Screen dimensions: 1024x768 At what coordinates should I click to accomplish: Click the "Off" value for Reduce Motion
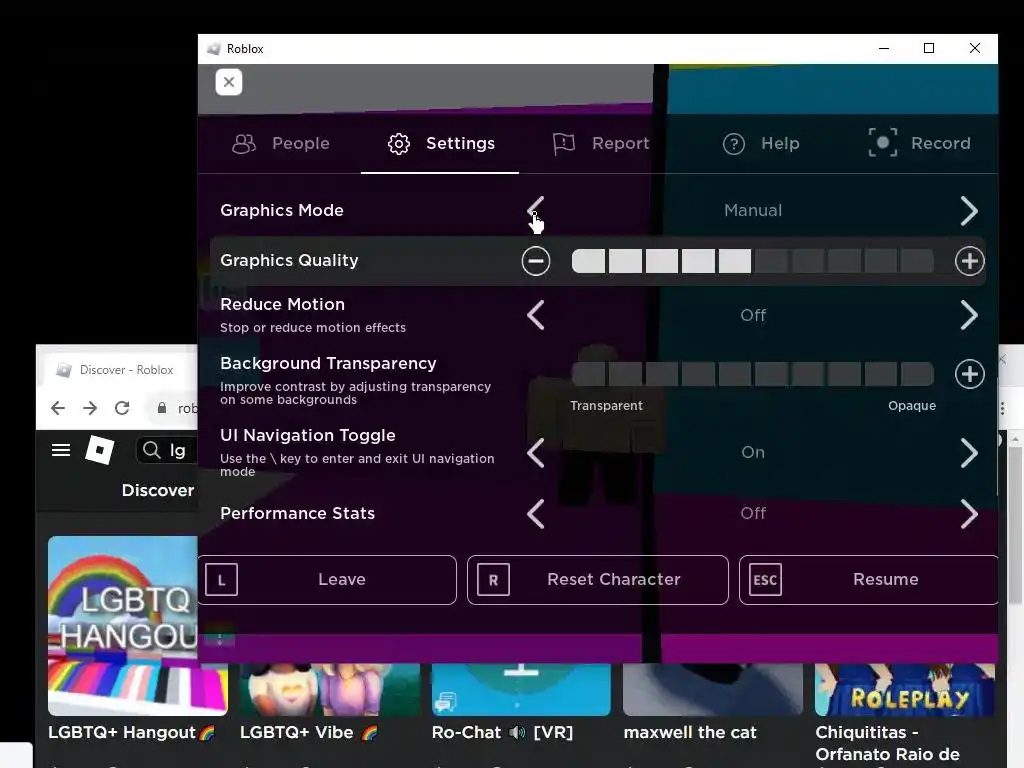(753, 315)
